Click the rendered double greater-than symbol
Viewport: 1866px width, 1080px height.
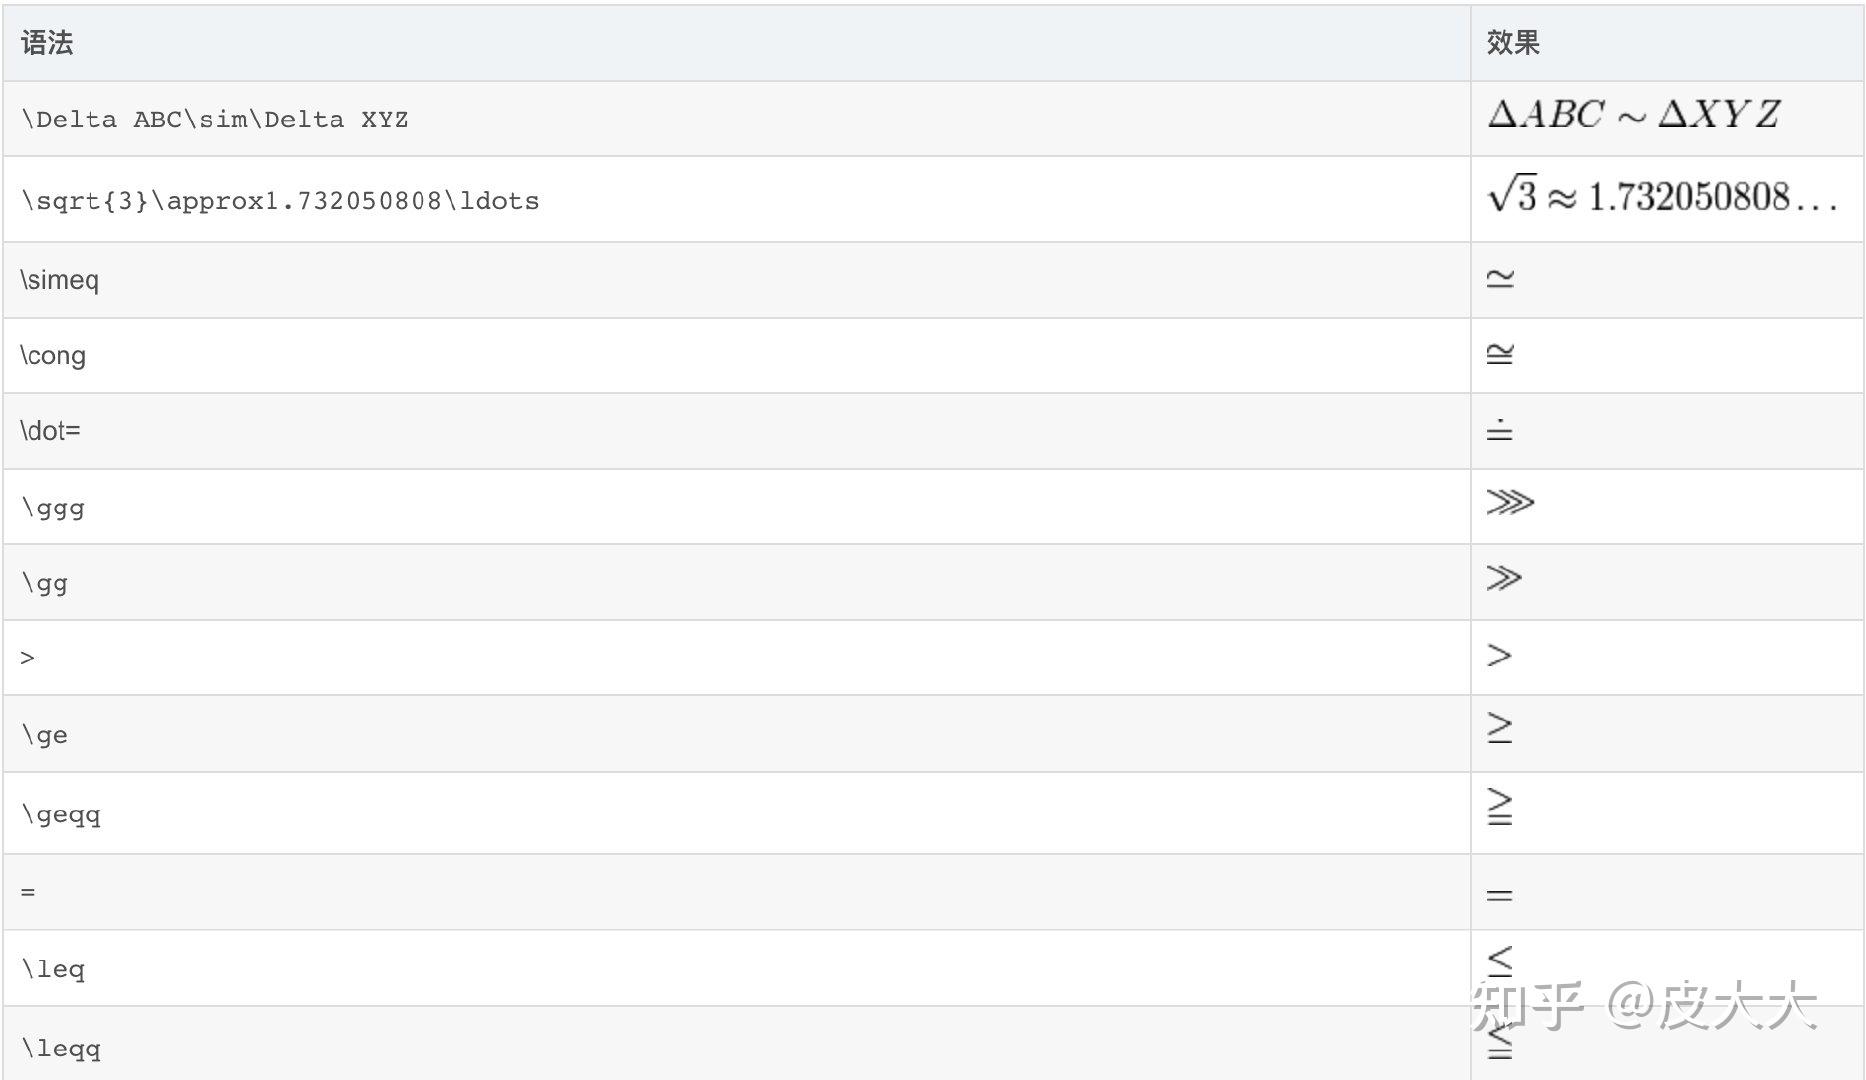pos(1503,578)
